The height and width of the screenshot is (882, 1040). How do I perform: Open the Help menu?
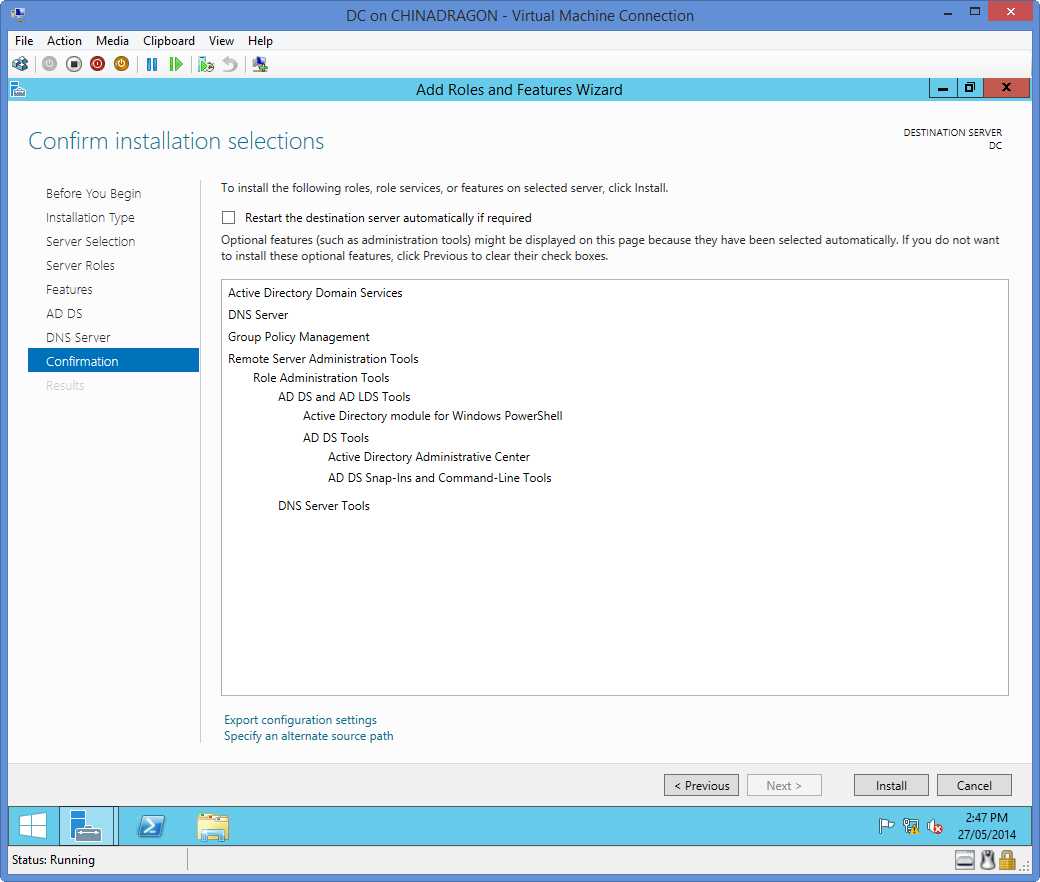tap(261, 40)
